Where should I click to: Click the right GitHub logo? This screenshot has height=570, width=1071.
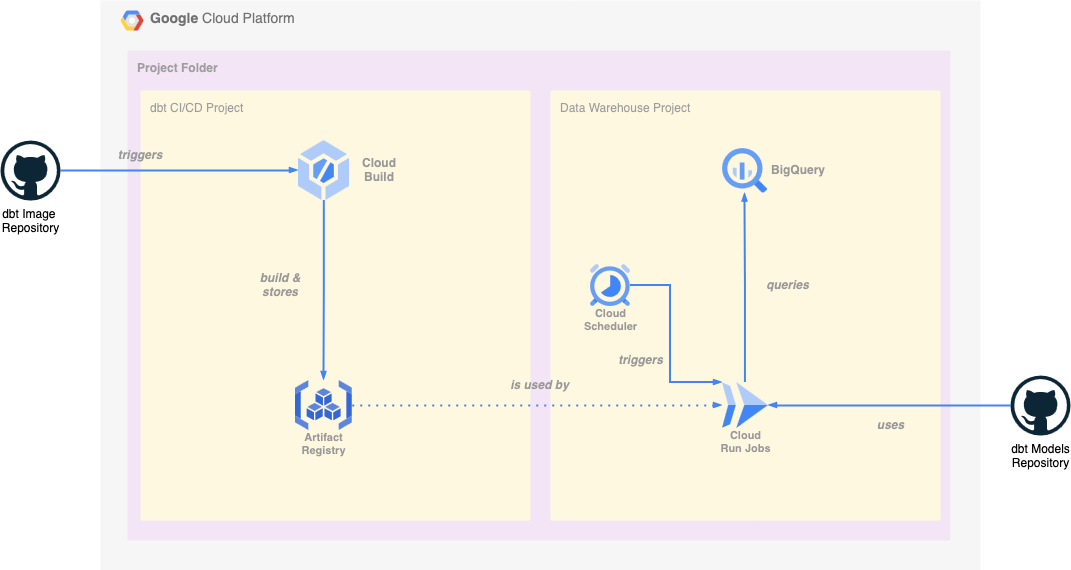(1041, 406)
